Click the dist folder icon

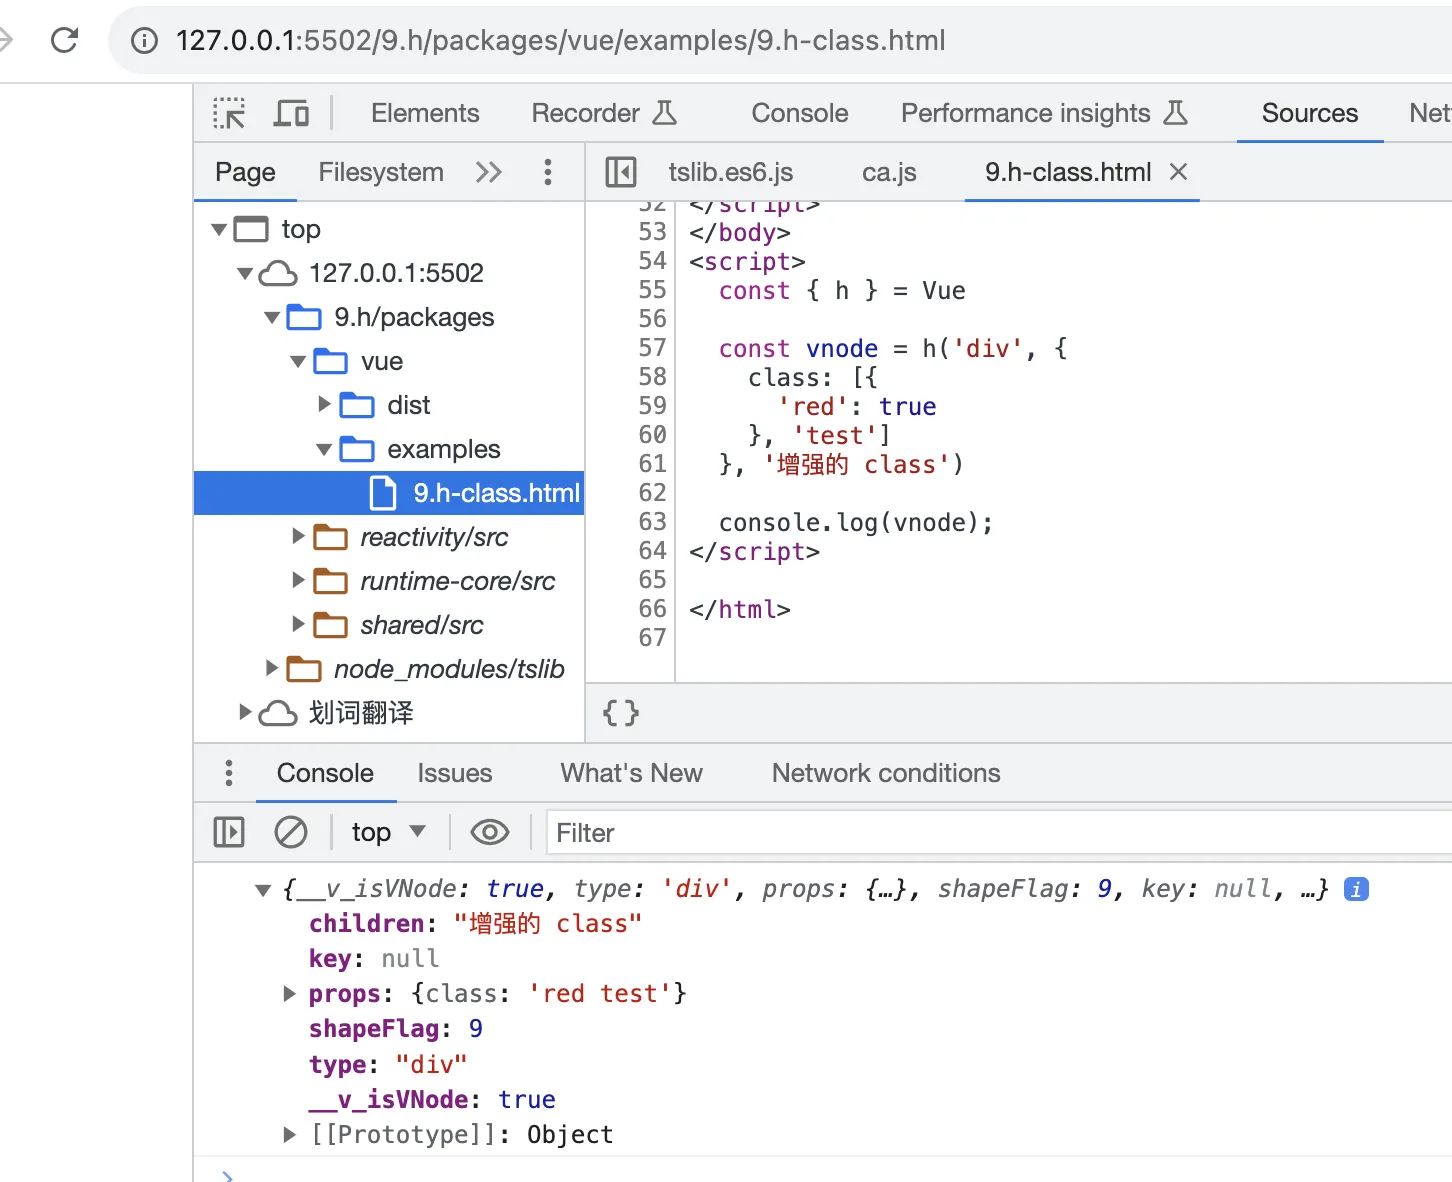coord(357,405)
